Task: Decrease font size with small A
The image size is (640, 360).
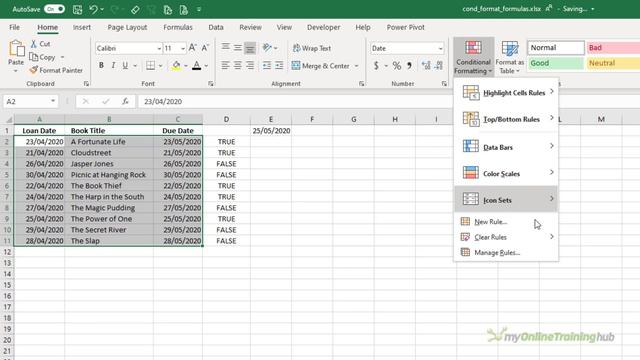Action: pyautogui.click(x=205, y=48)
